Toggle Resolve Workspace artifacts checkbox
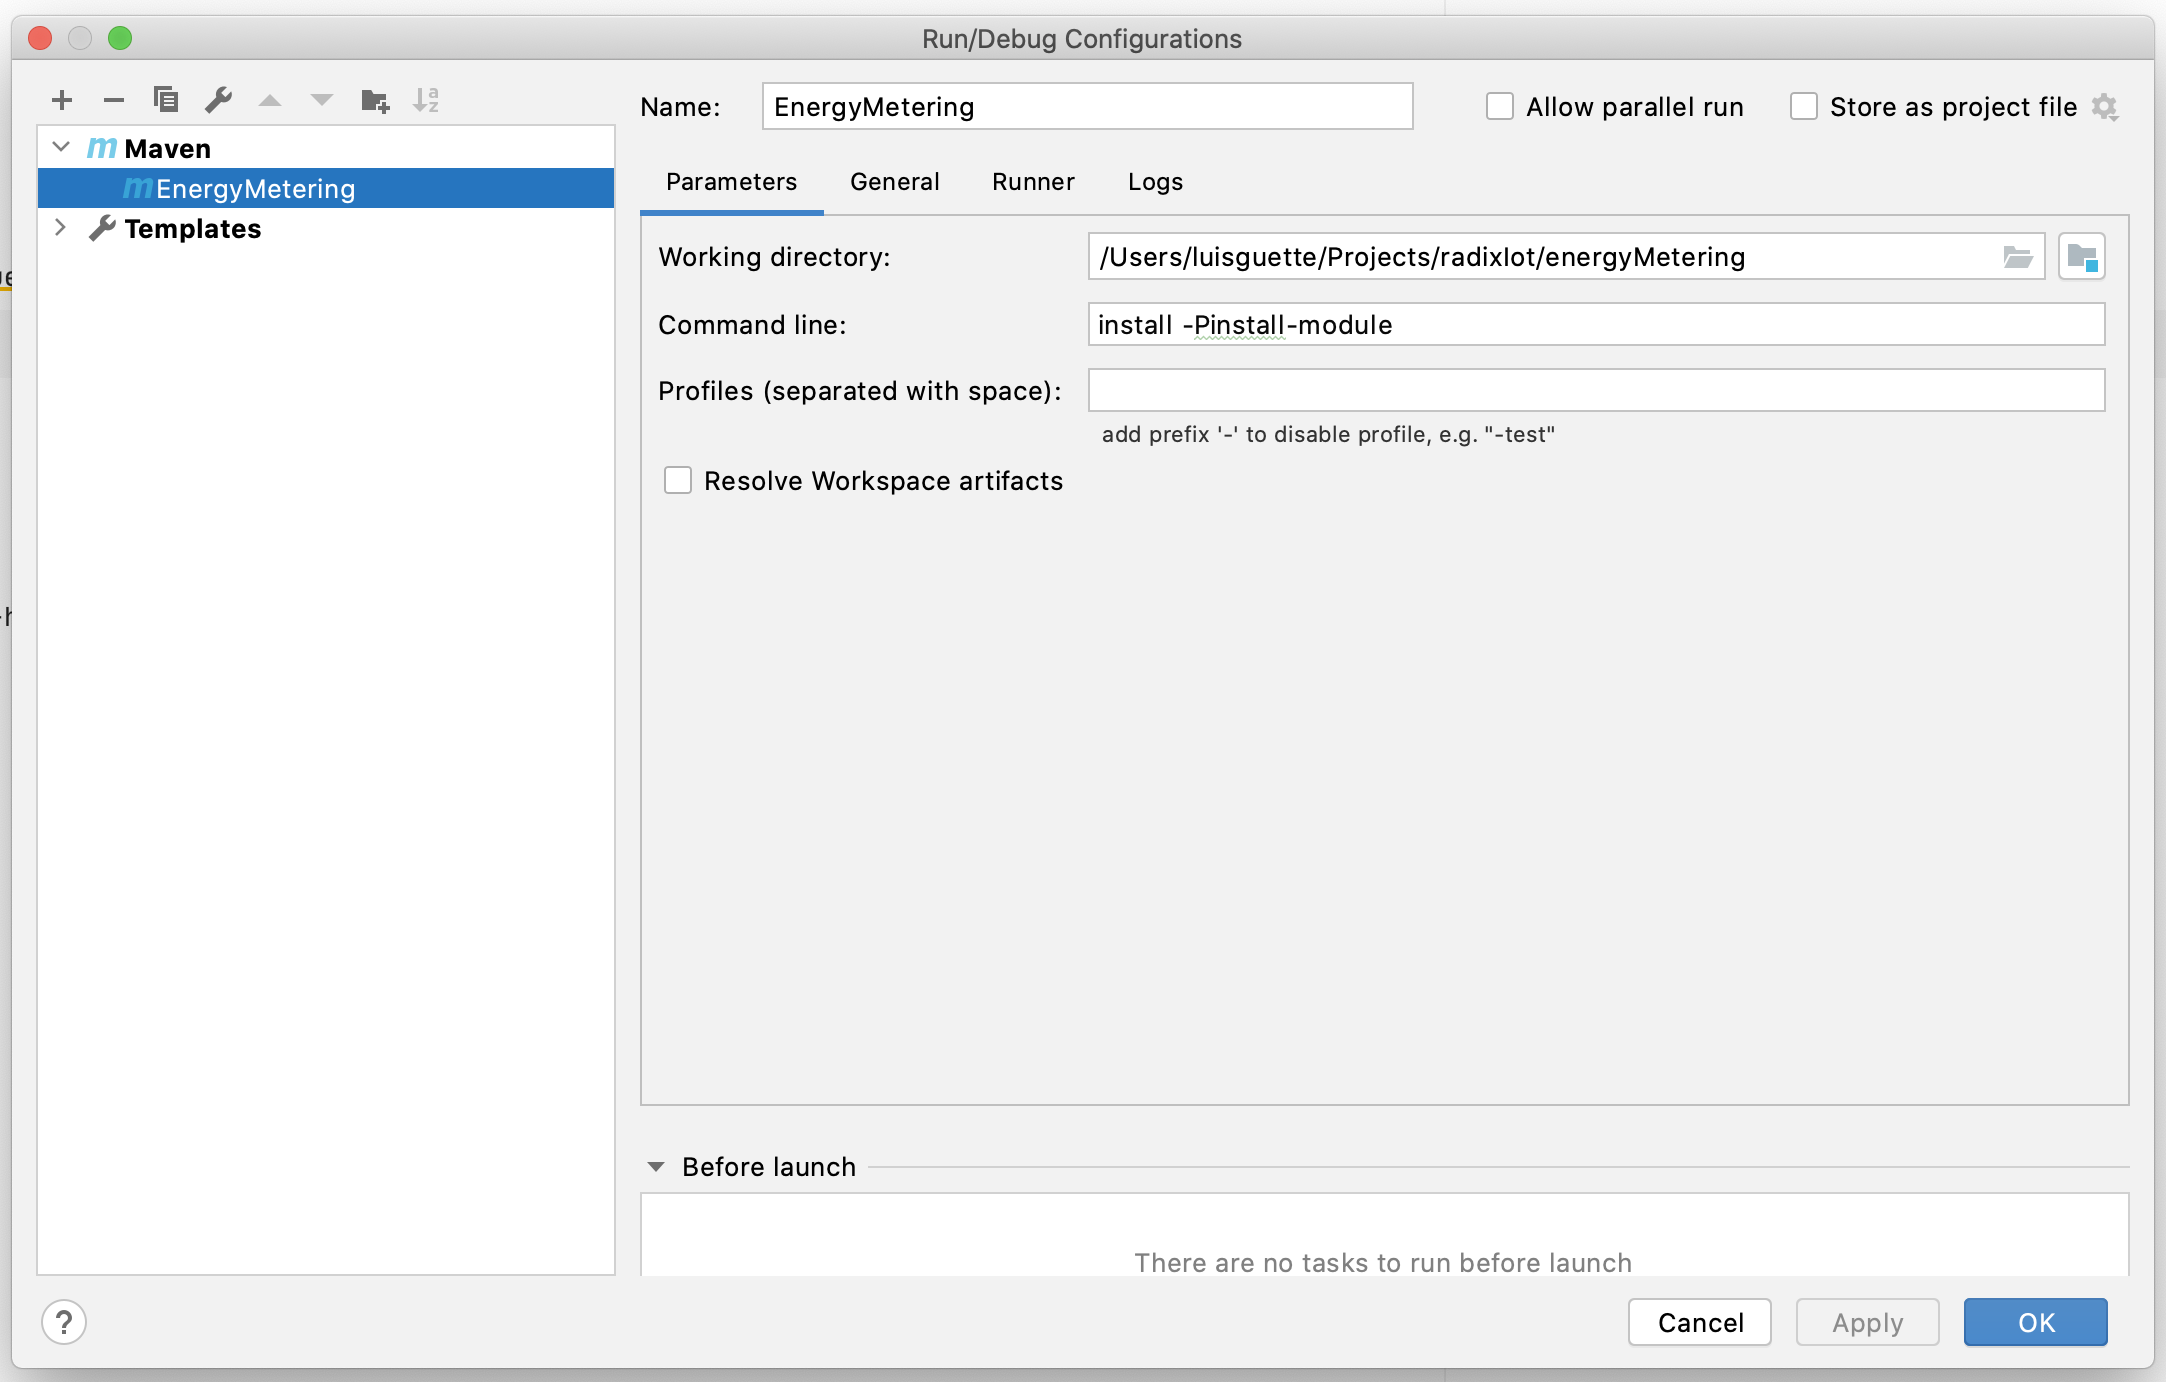The height and width of the screenshot is (1382, 2166). pyautogui.click(x=678, y=481)
